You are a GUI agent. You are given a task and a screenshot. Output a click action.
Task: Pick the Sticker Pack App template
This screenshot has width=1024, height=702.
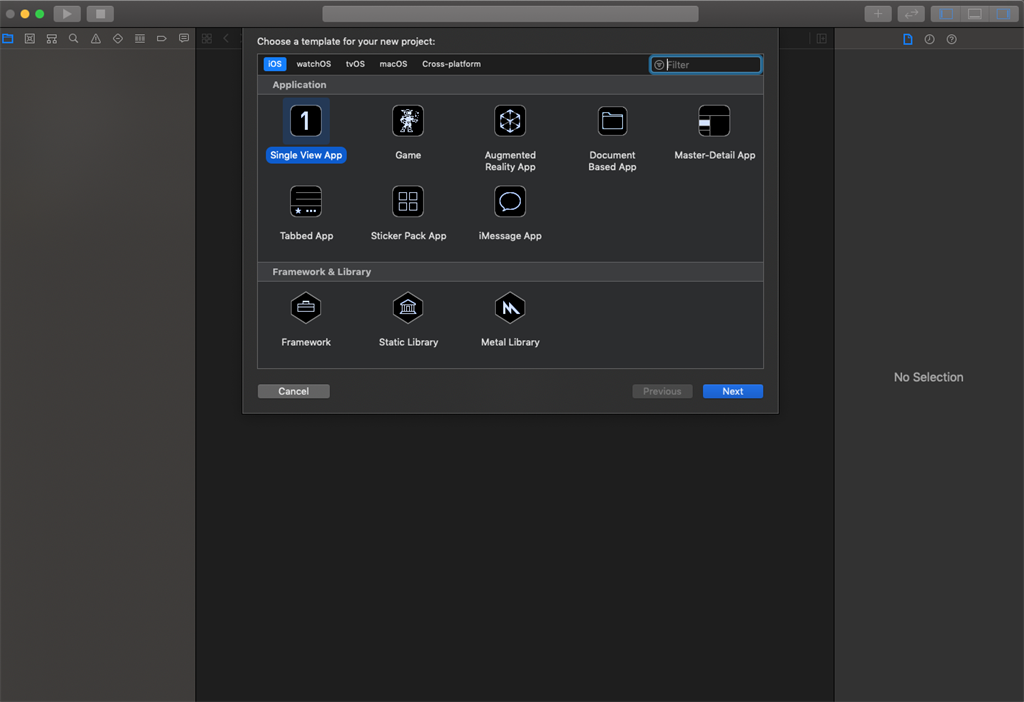408,201
